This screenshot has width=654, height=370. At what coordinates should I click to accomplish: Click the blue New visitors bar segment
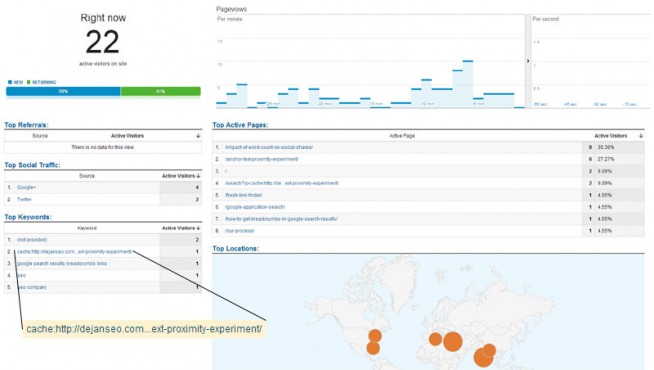63,91
